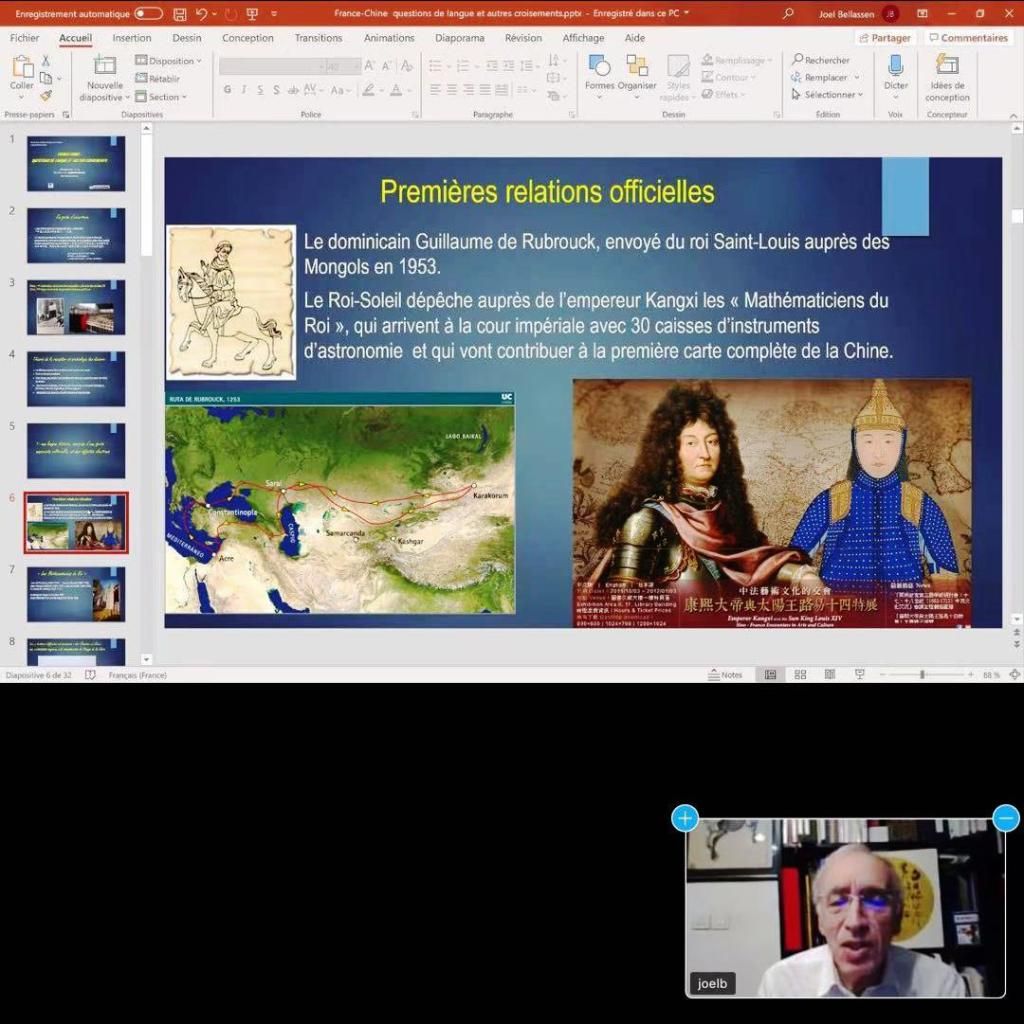Toggle the Enregistrement automatique switch
The image size is (1024, 1024).
pyautogui.click(x=148, y=14)
